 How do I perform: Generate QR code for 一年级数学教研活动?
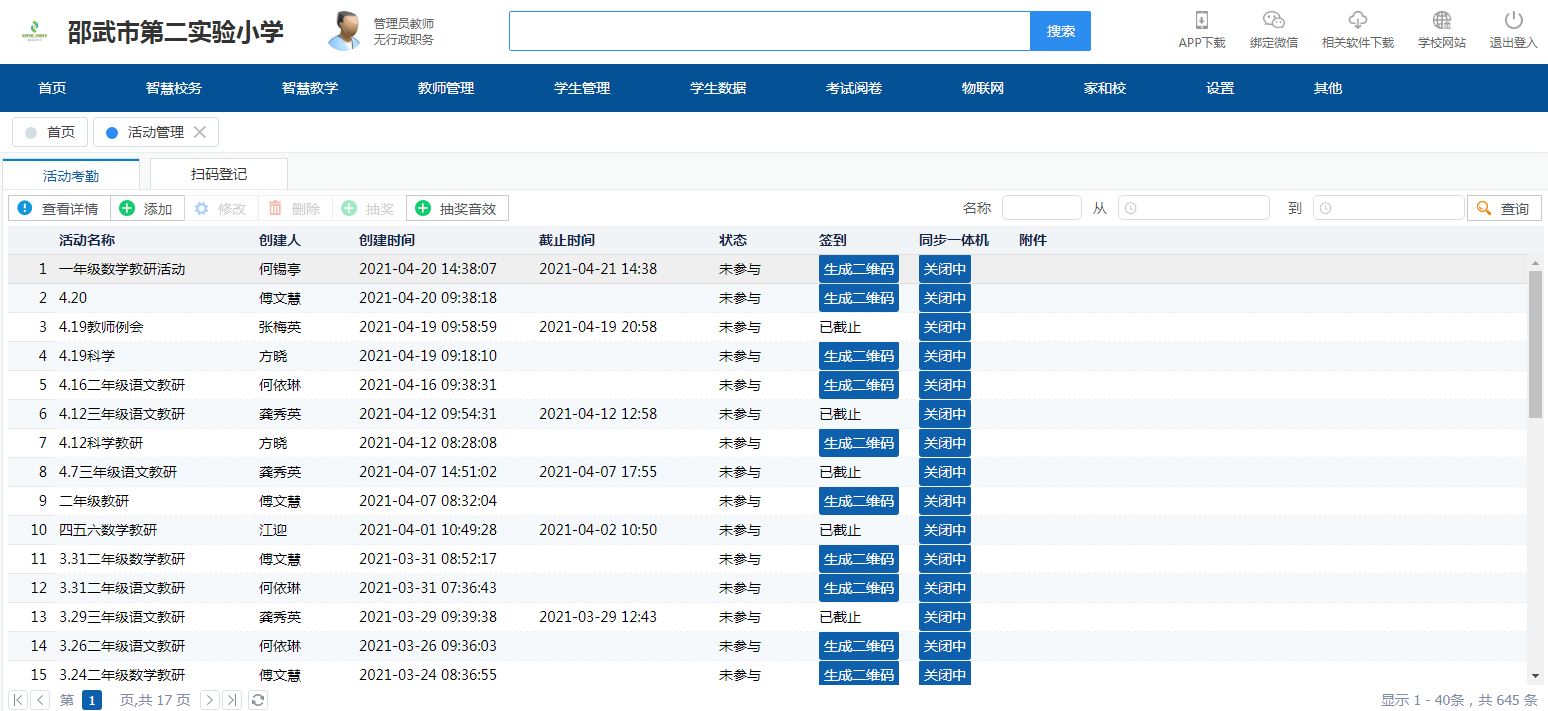tap(859, 269)
